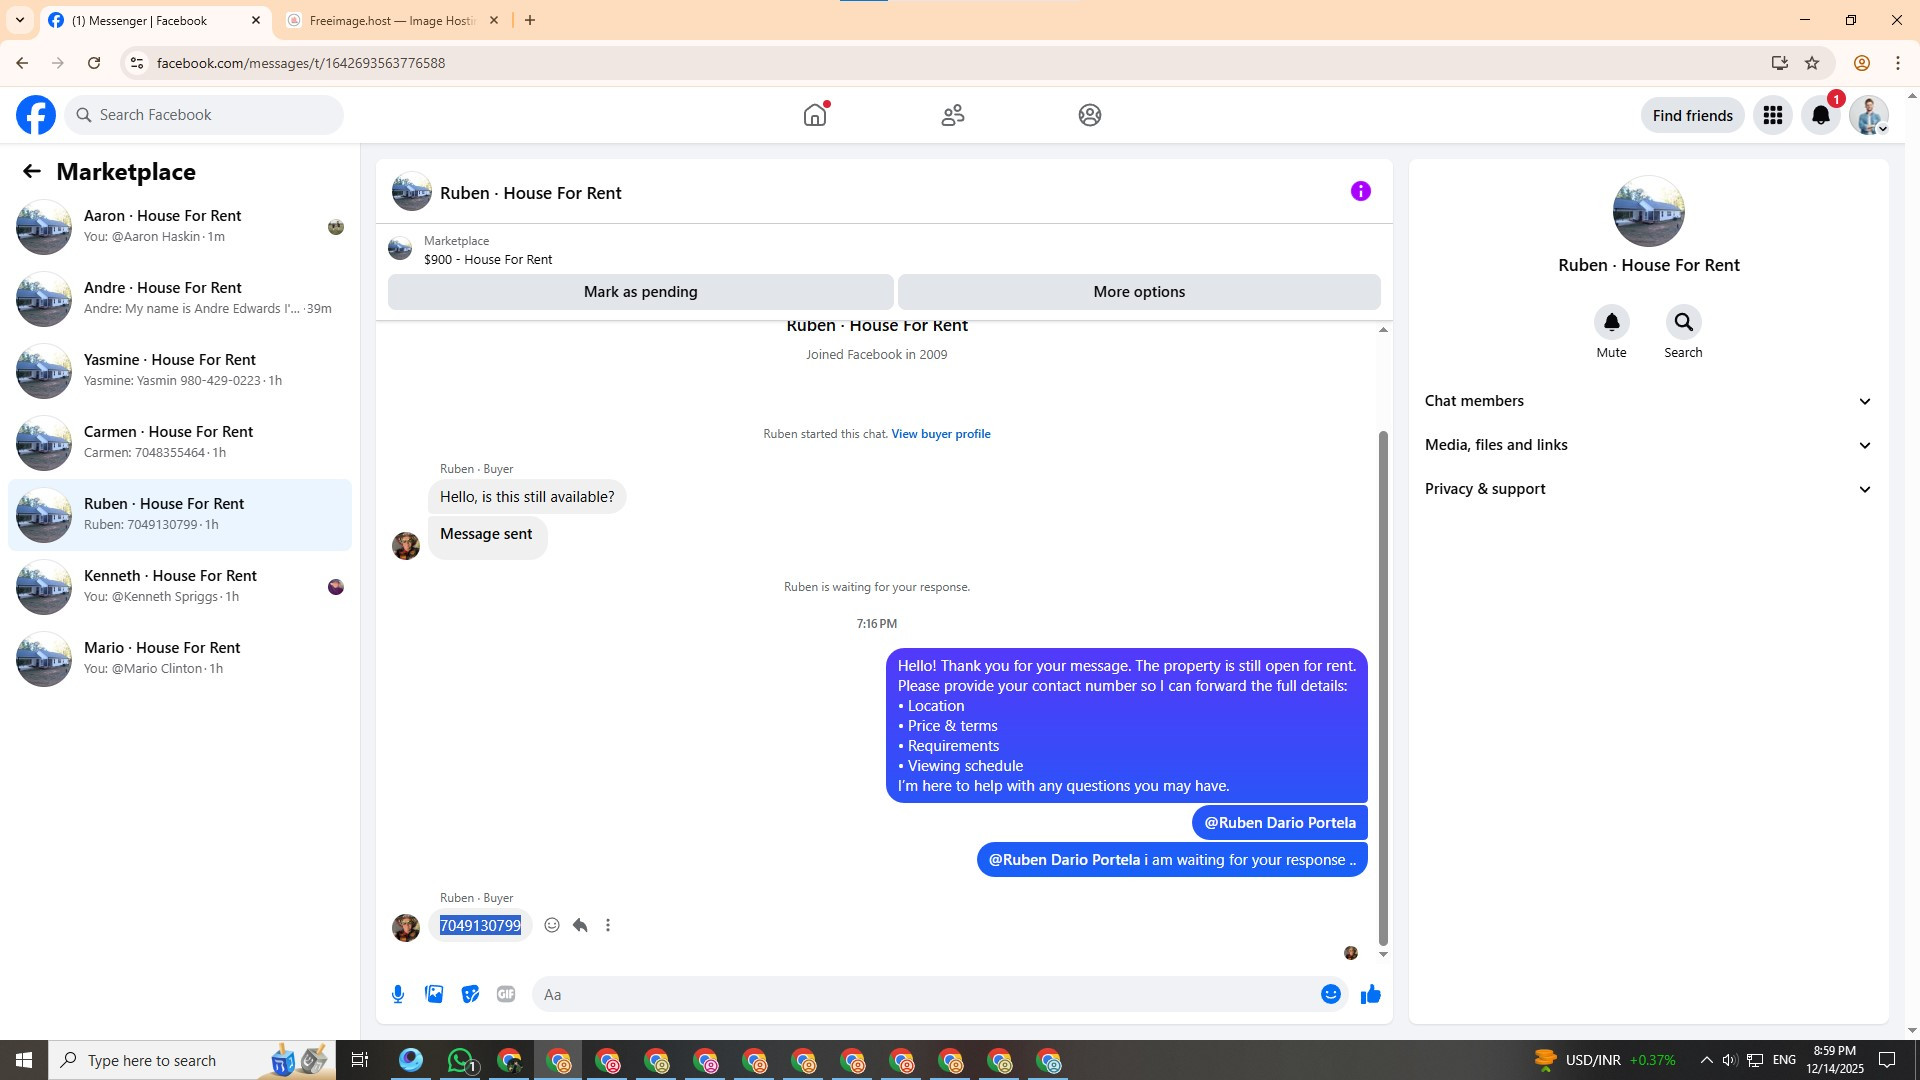Click the Mark as pending button
The height and width of the screenshot is (1080, 1920).
(640, 292)
